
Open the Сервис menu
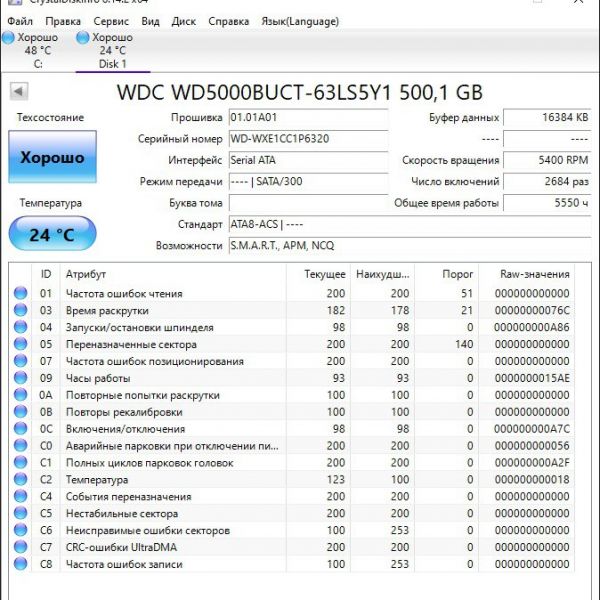click(111, 21)
